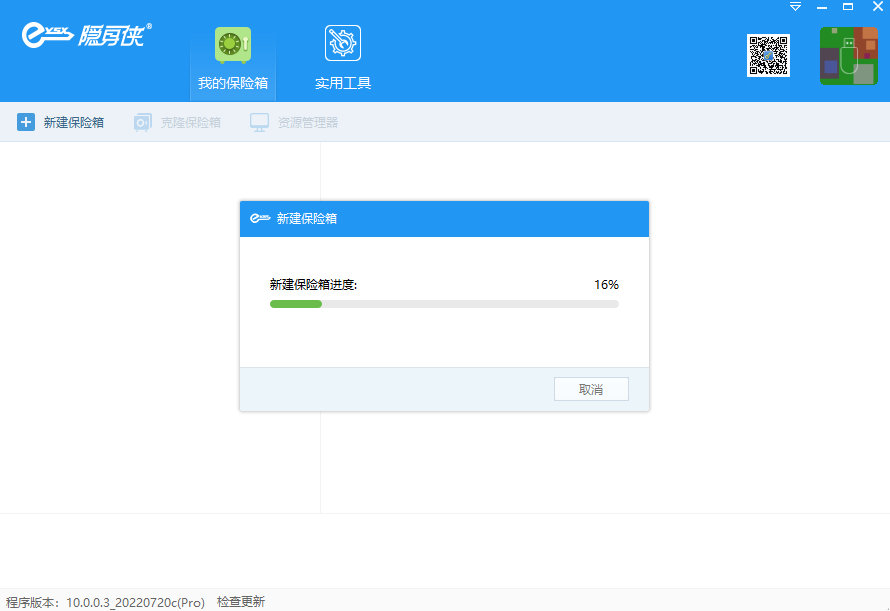Click the user avatar picture
Screen dimensions: 890x611
pos(849,56)
